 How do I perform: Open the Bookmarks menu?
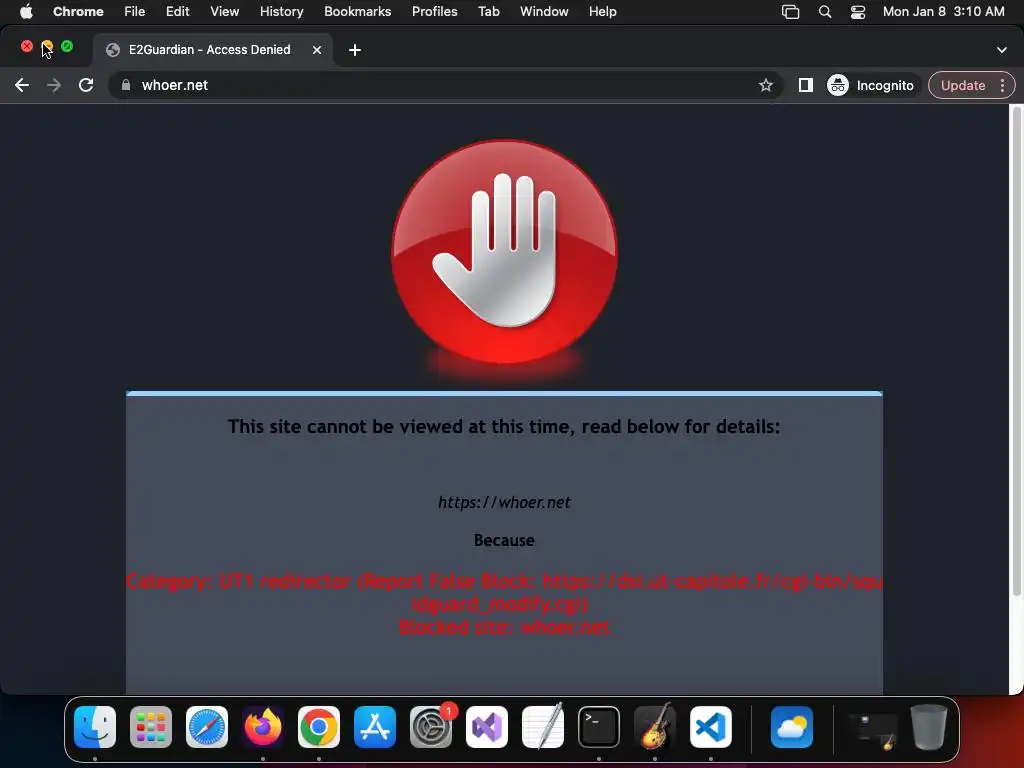pyautogui.click(x=357, y=12)
